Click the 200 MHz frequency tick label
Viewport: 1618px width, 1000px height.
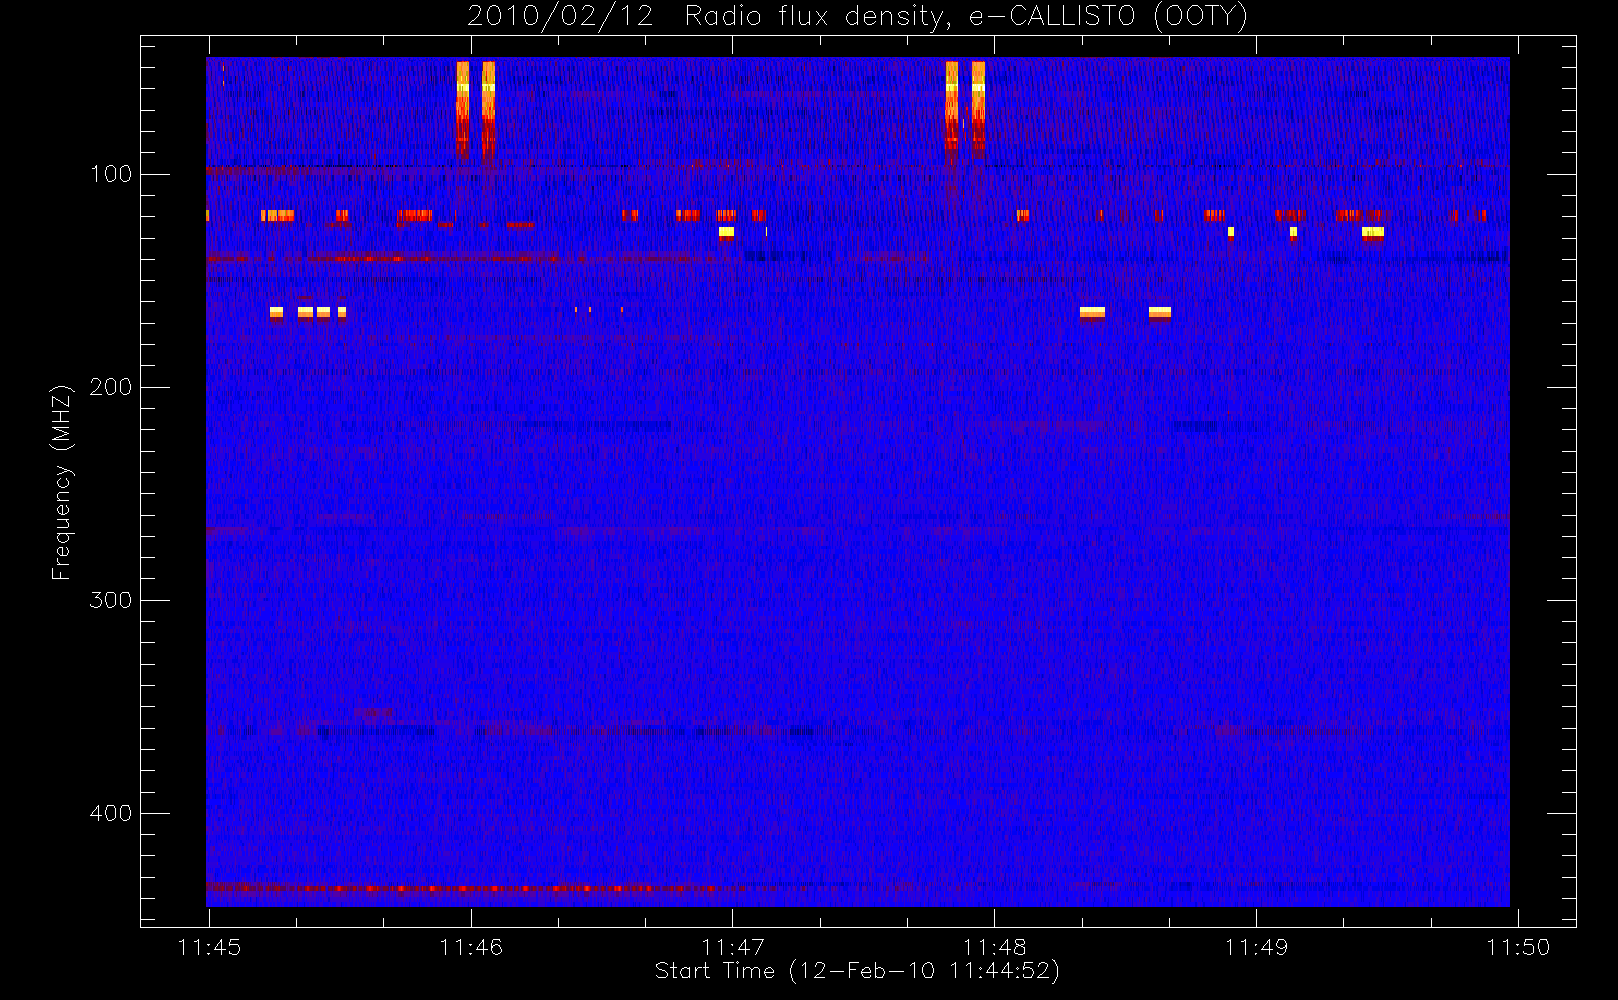[x=110, y=387]
